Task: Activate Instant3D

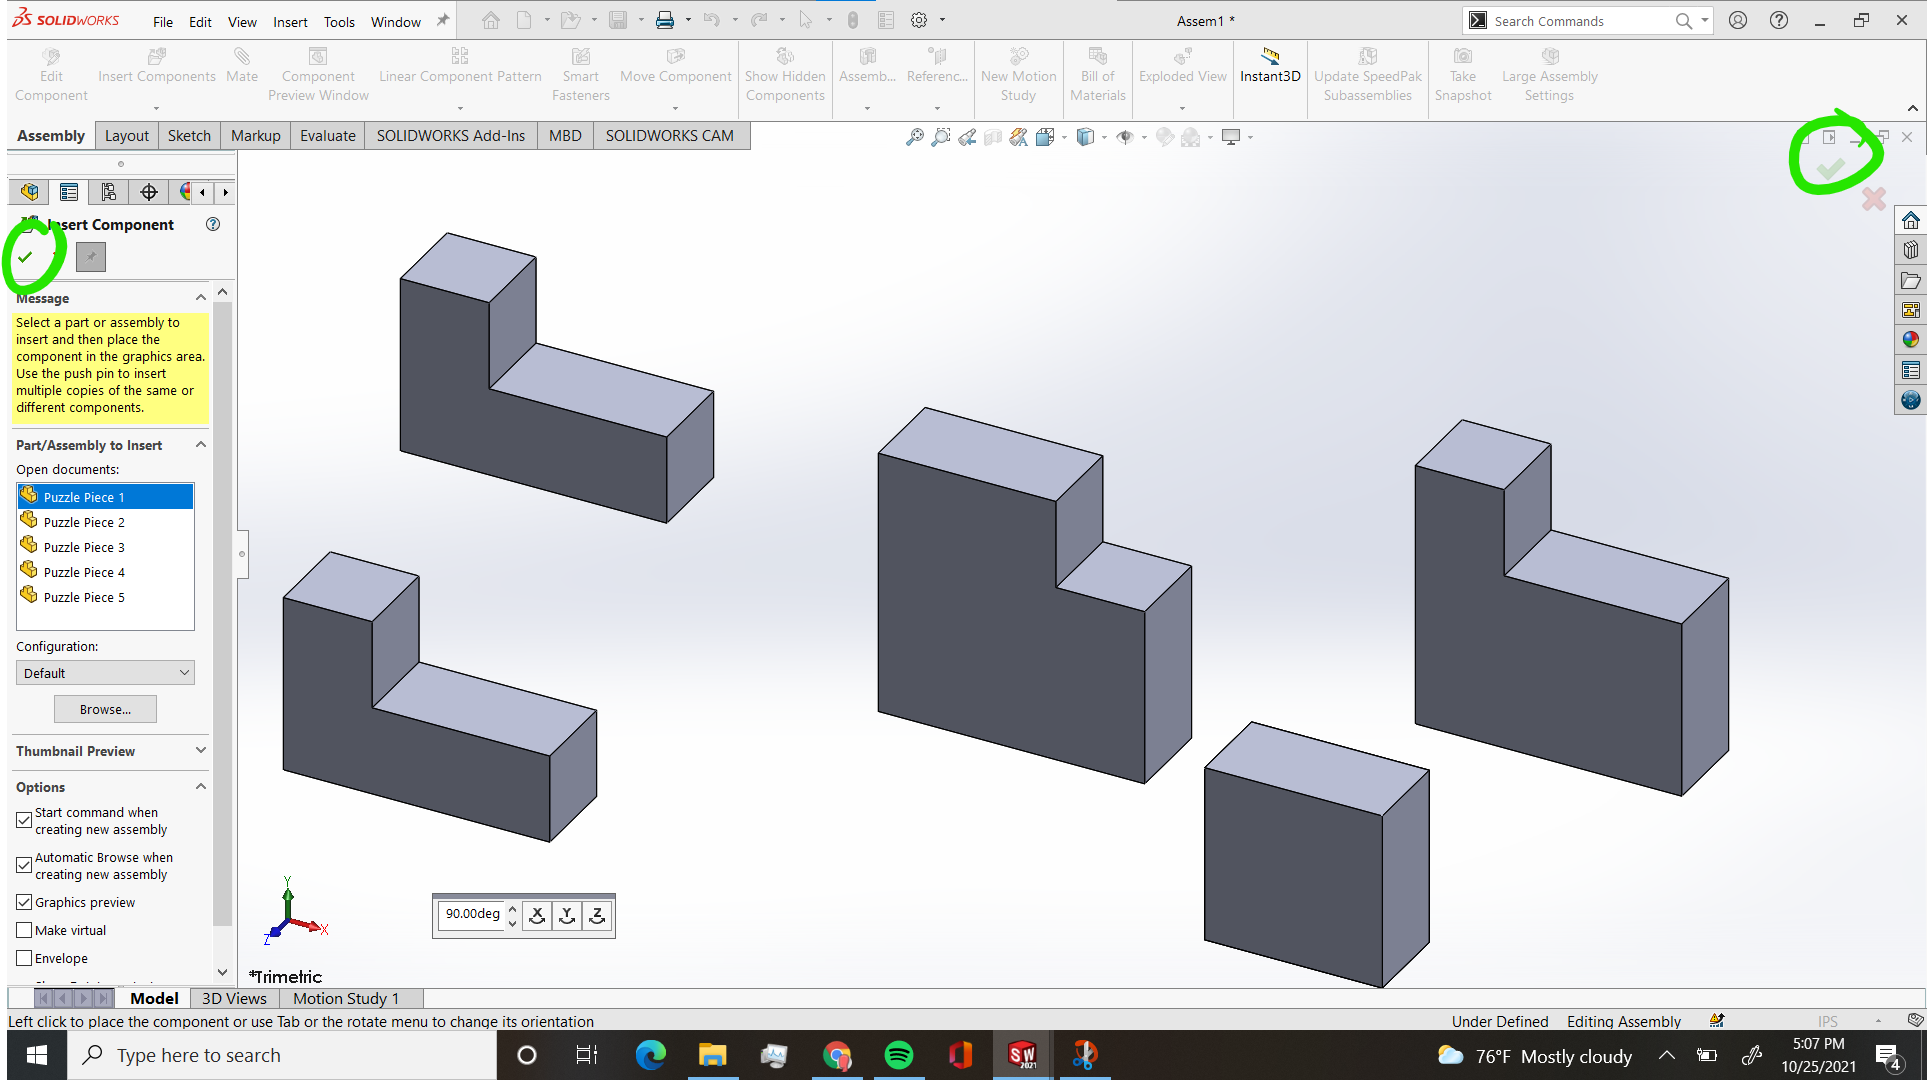Action: tap(1269, 68)
